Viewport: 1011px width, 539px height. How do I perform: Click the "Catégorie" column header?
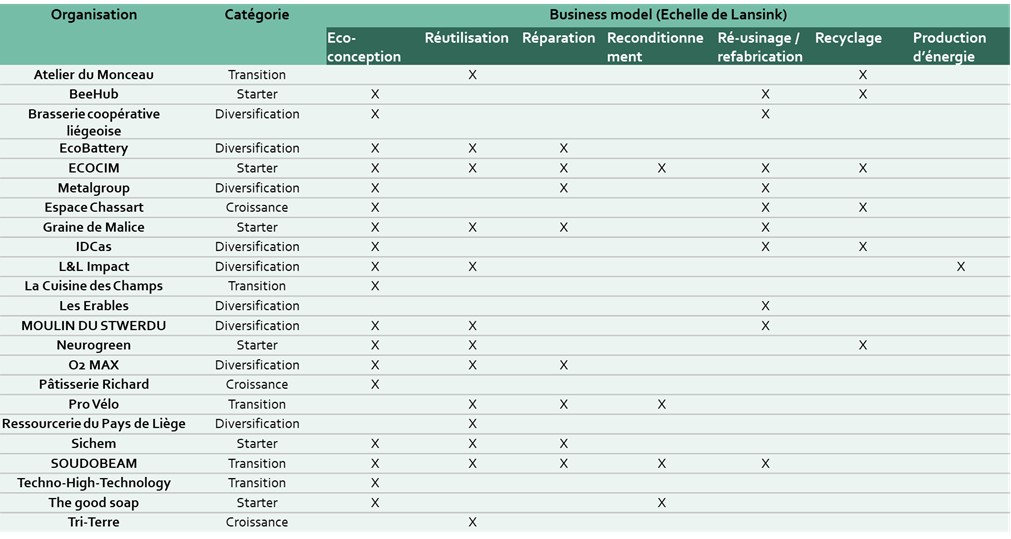point(257,15)
